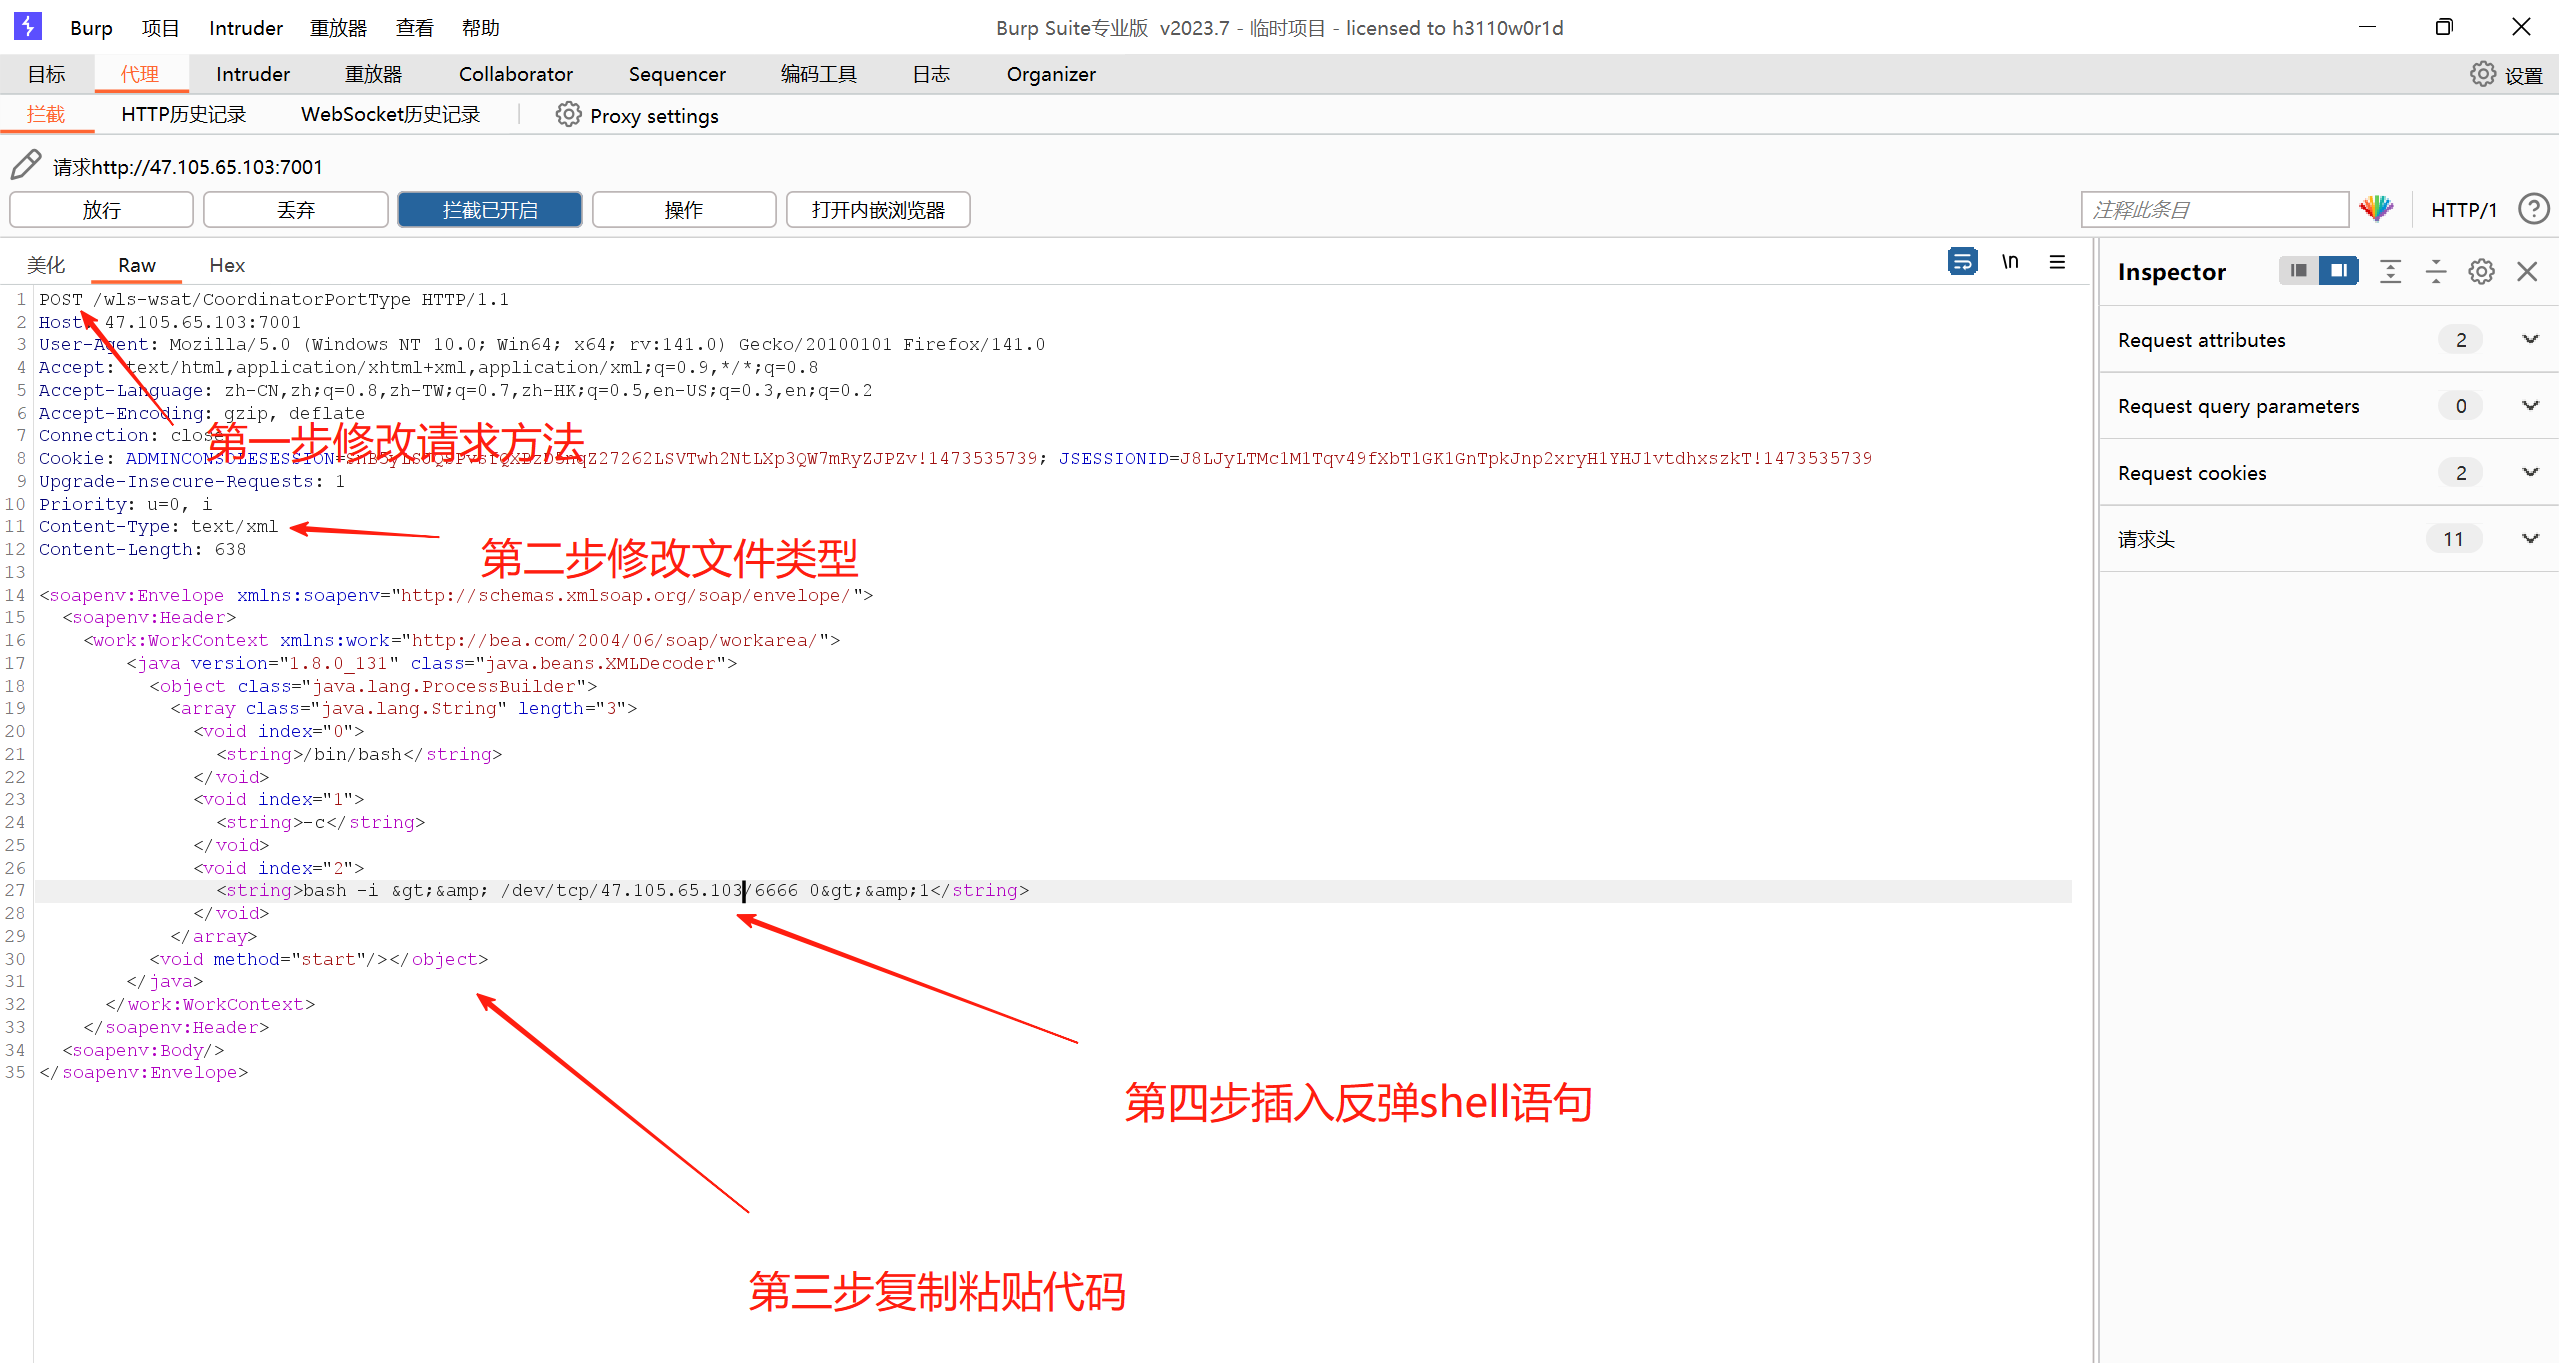Switch editor to 美化 view

click(x=46, y=265)
